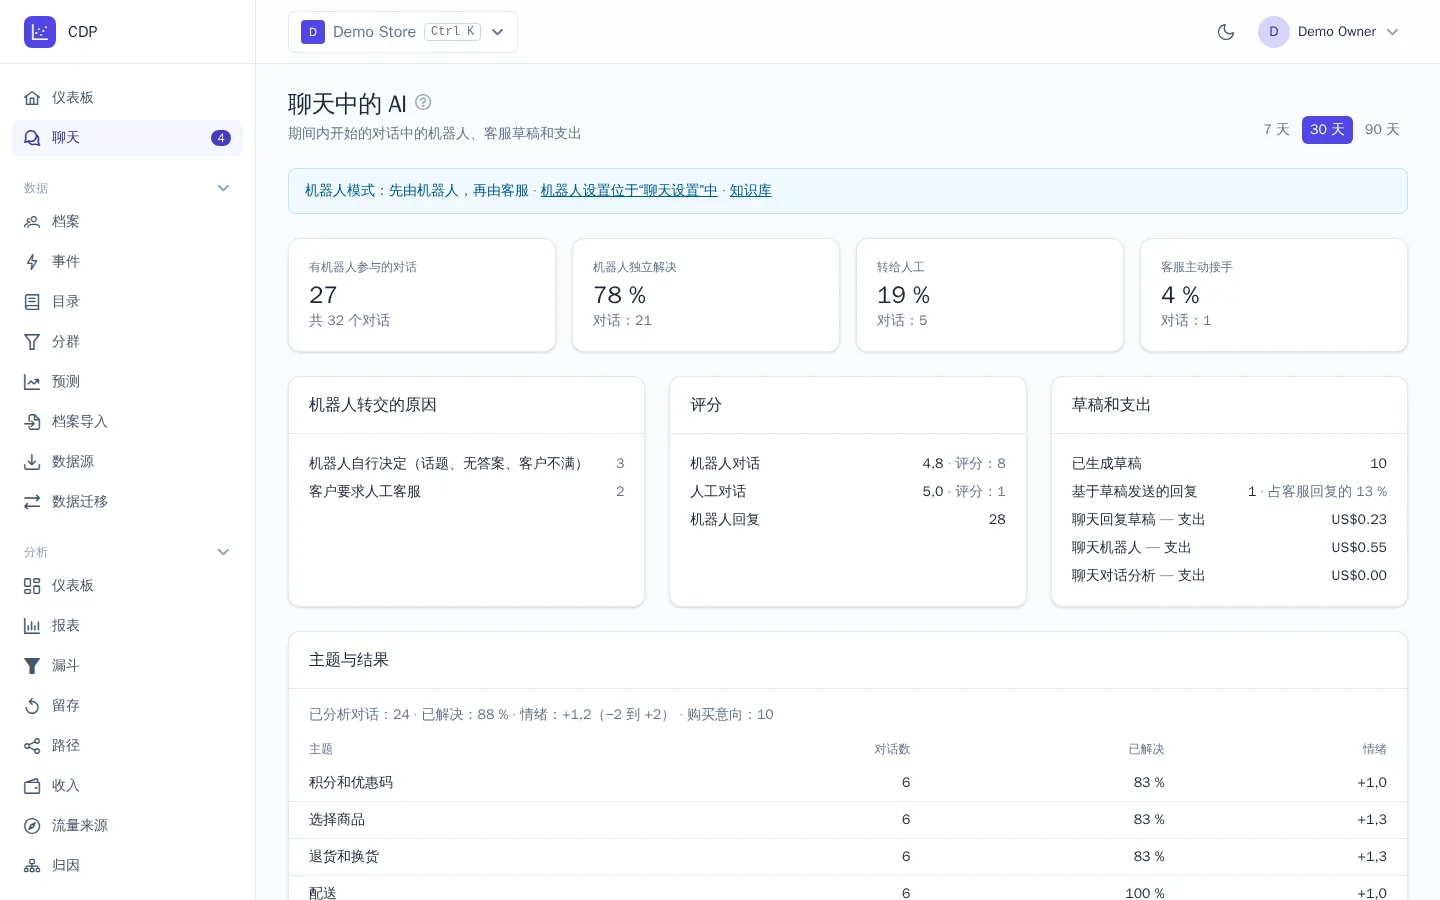Go to 漏斗 in sidebar
The width and height of the screenshot is (1440, 900).
[x=127, y=666]
